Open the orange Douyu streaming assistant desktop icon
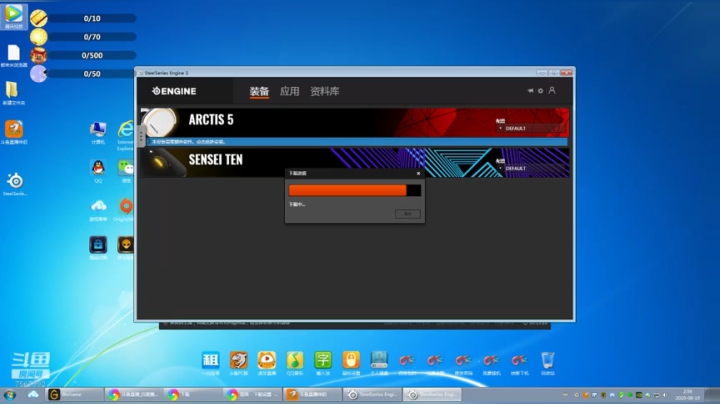Image resolution: width=720 pixels, height=404 pixels. (x=14, y=132)
